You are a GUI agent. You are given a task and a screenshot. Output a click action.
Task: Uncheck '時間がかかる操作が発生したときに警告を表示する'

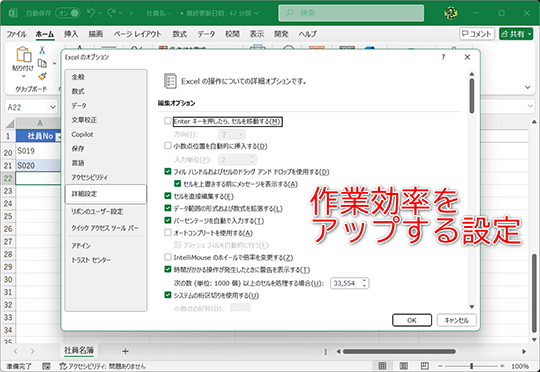point(168,269)
